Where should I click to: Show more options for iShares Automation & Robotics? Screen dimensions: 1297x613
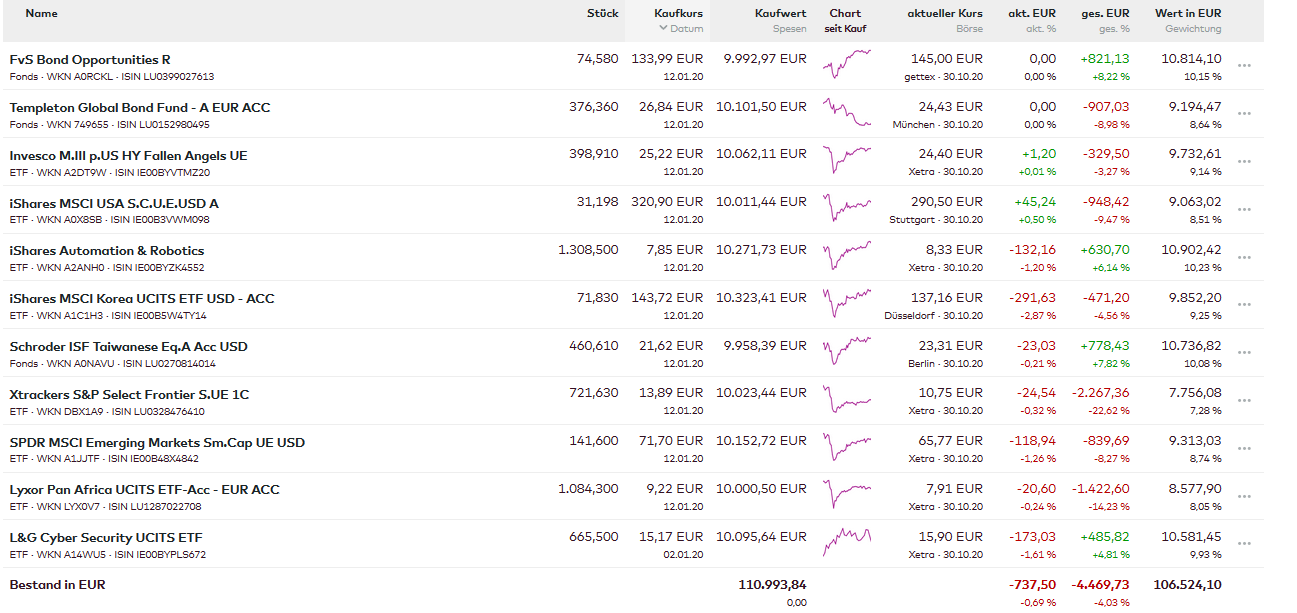[x=1244, y=257]
